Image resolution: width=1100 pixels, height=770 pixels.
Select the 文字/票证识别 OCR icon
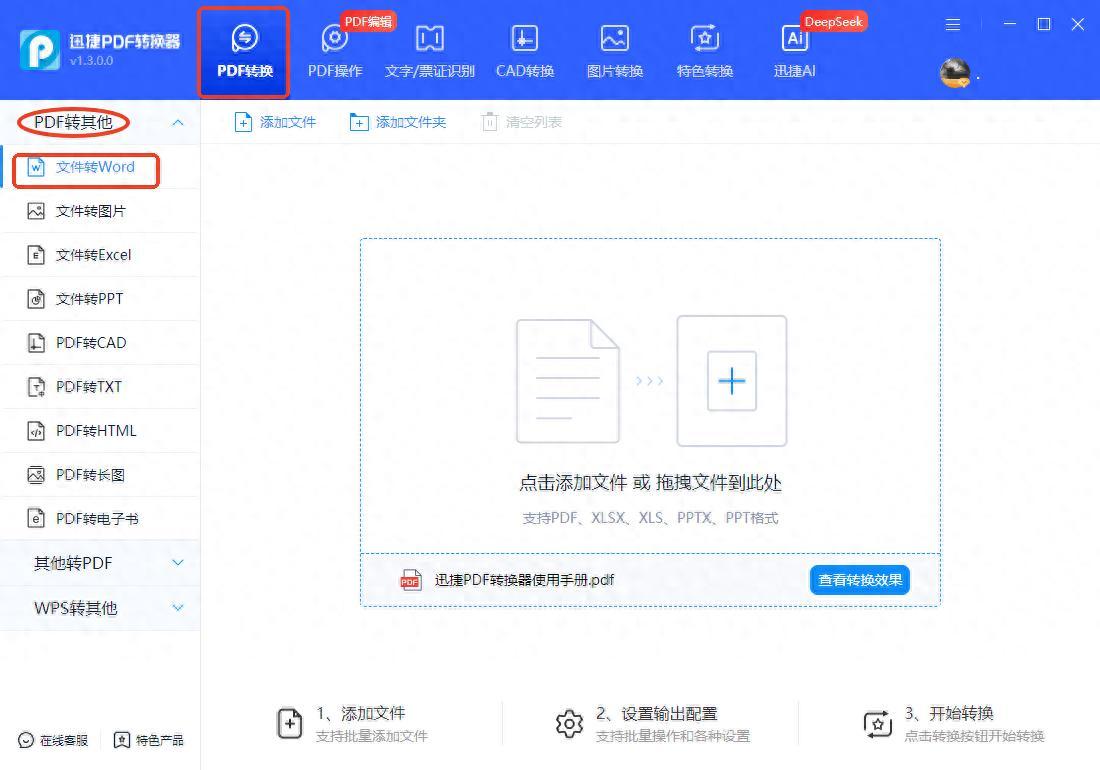(429, 40)
